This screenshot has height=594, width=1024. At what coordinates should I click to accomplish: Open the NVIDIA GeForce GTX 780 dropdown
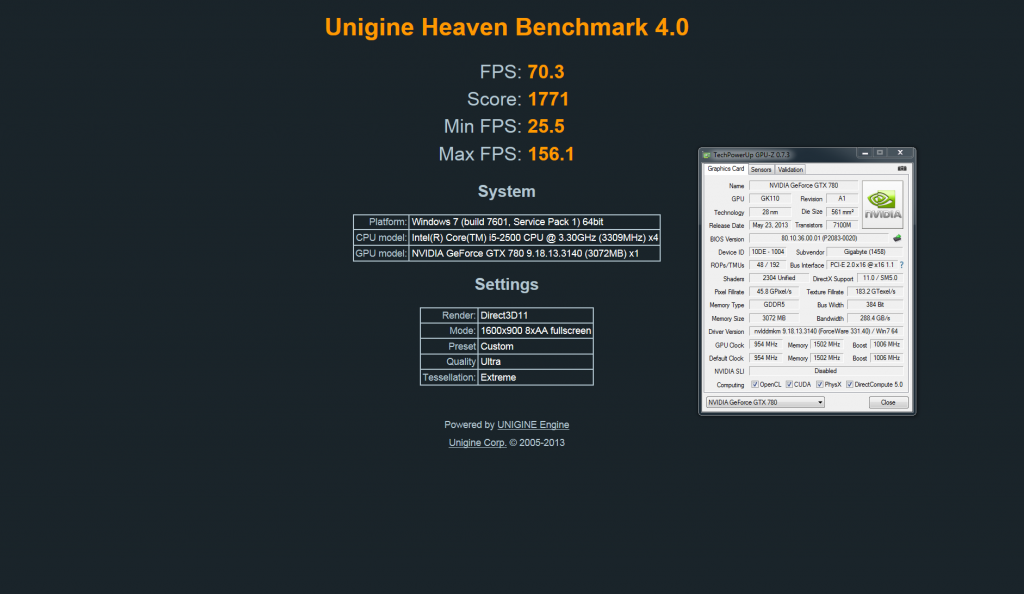tap(765, 402)
